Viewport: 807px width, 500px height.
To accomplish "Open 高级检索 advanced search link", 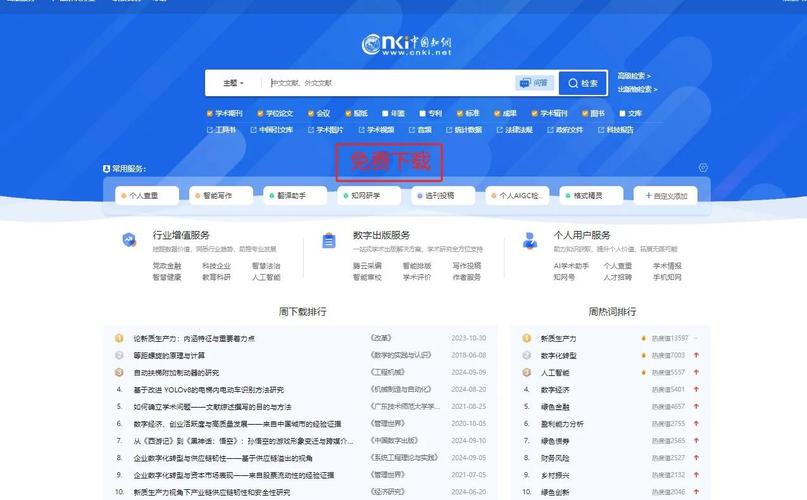I will [634, 76].
